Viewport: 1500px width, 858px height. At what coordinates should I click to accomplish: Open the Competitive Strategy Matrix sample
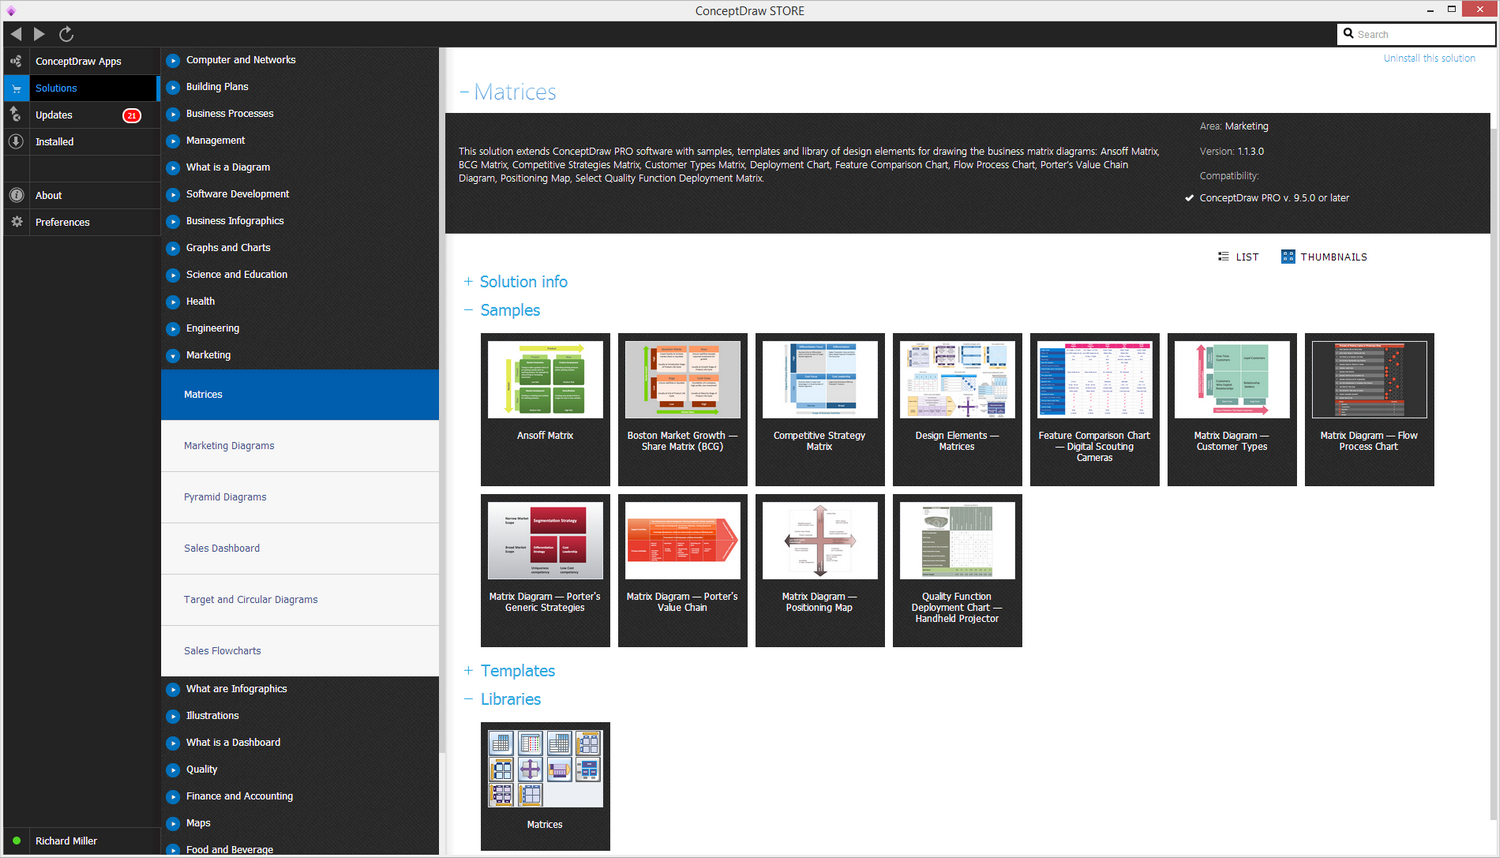[x=820, y=409]
